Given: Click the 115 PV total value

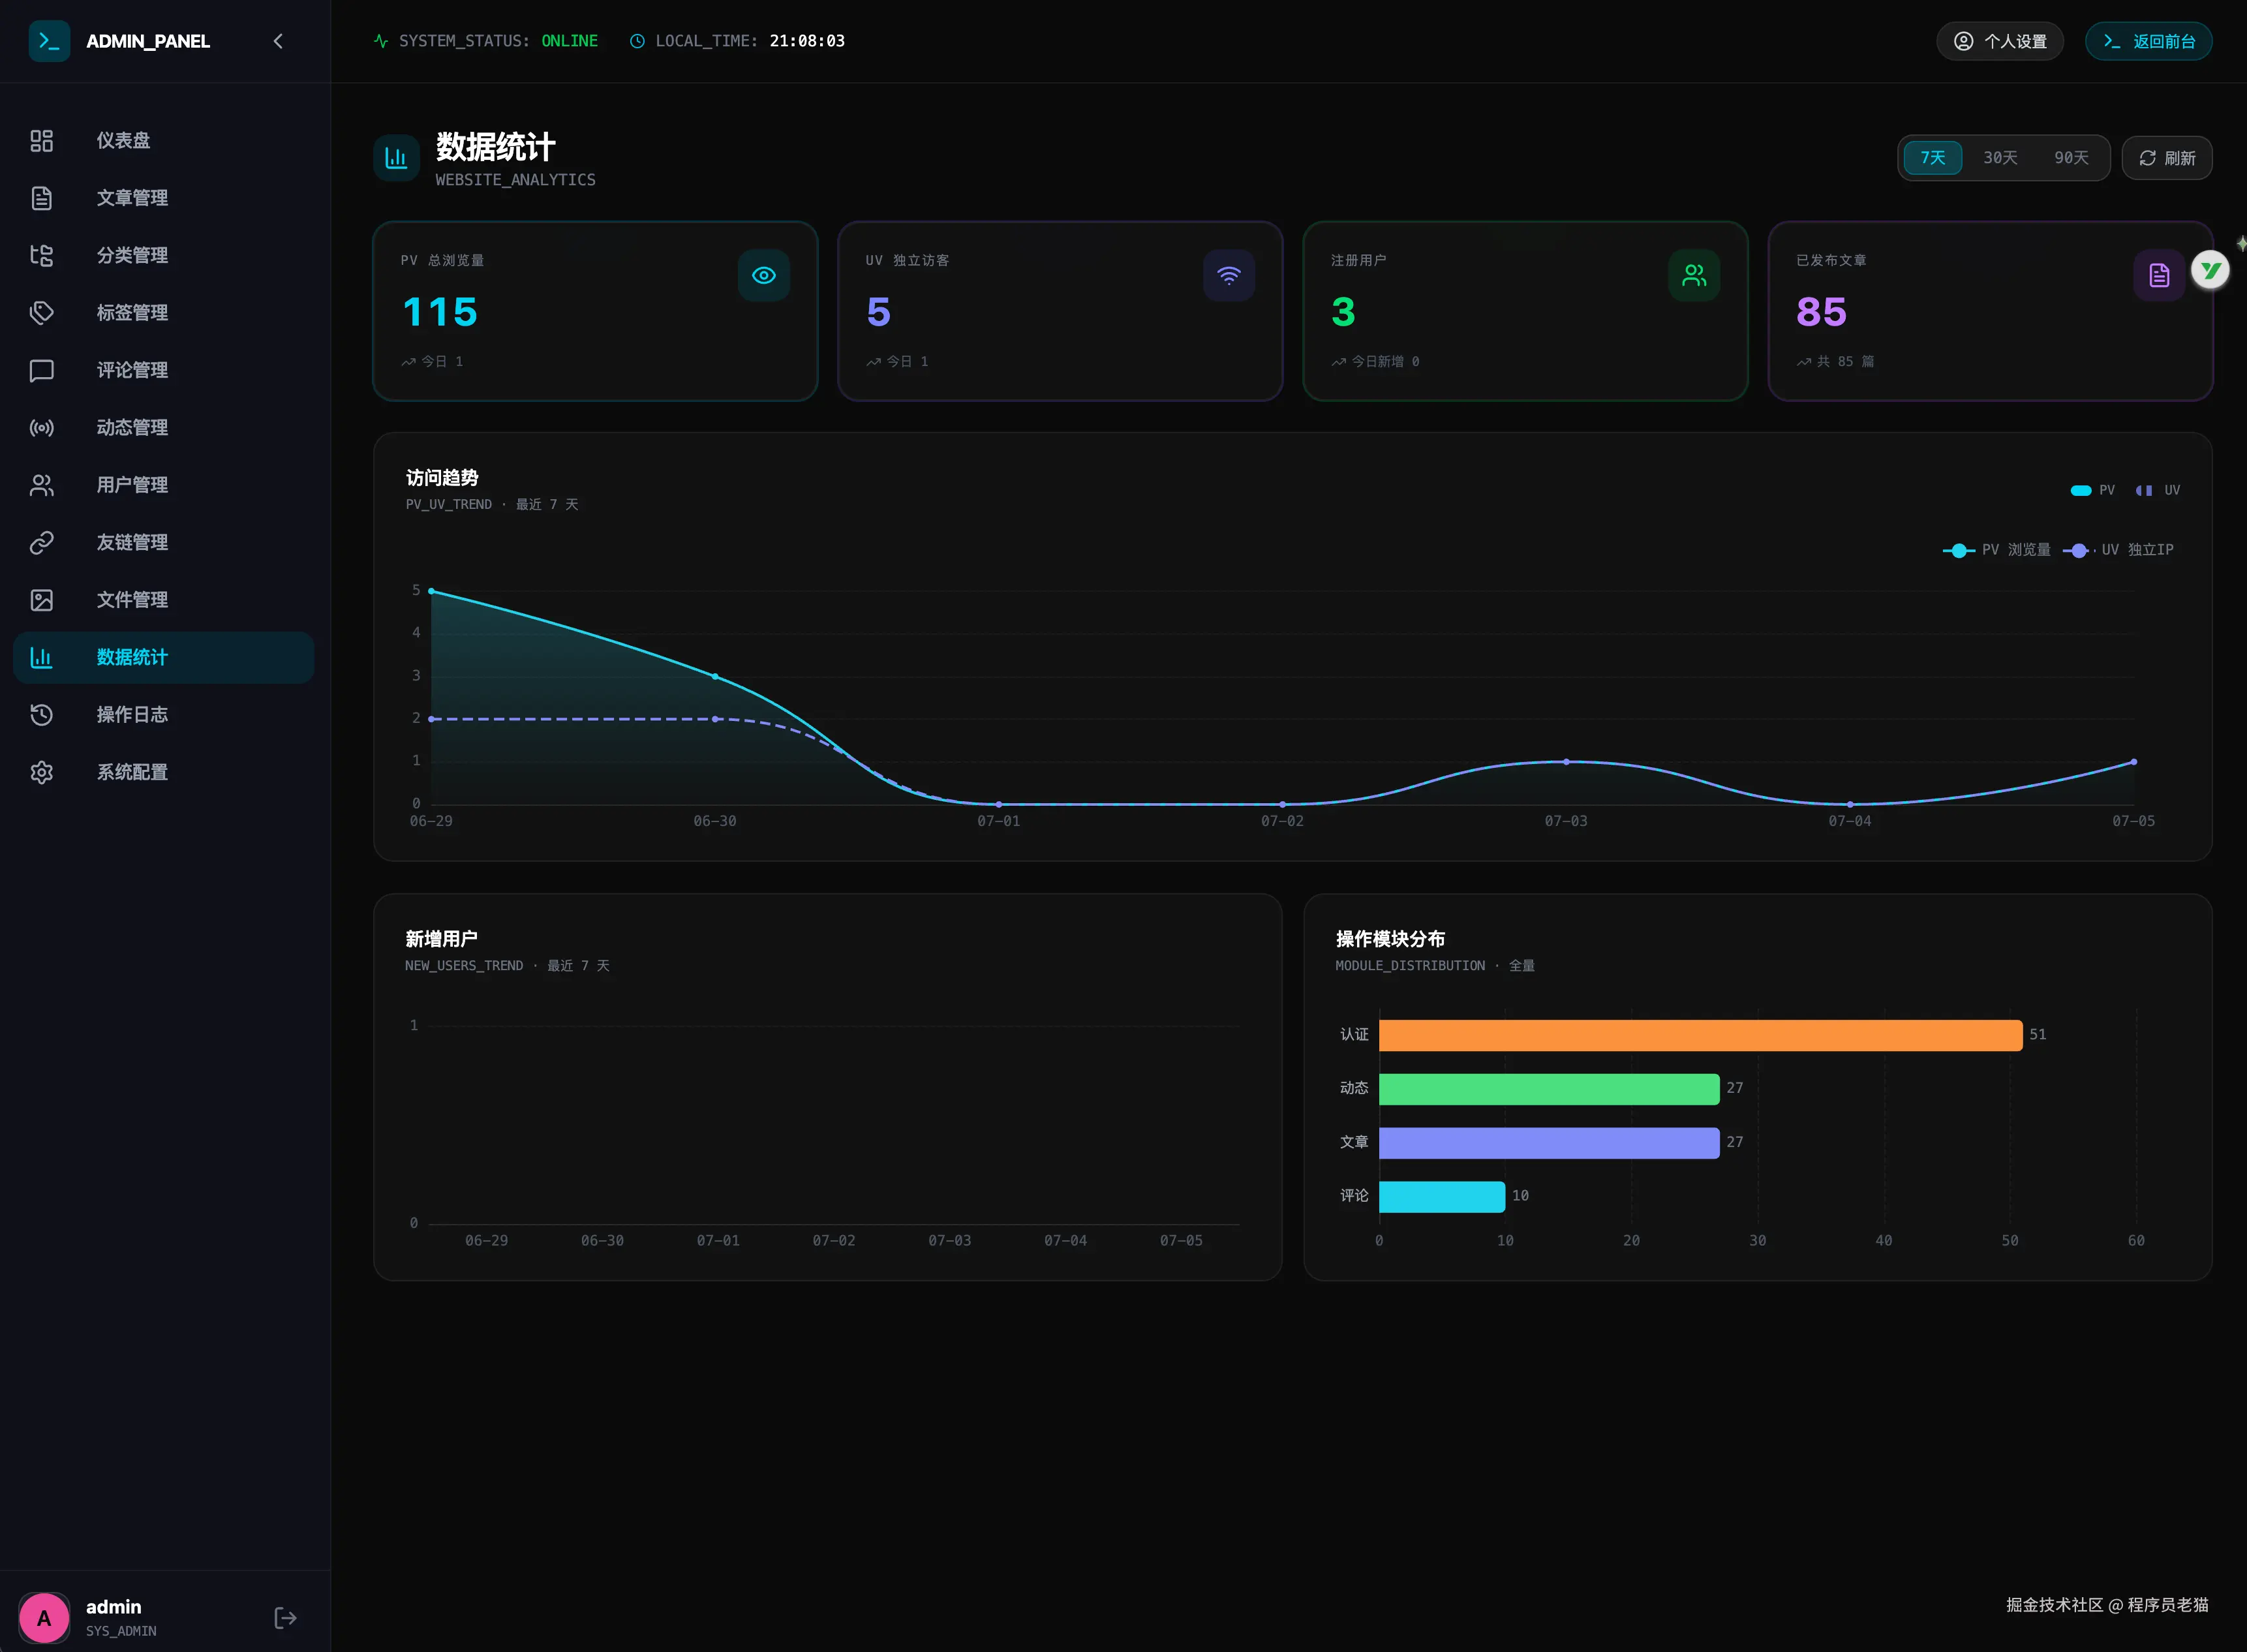Looking at the screenshot, I should tap(440, 312).
